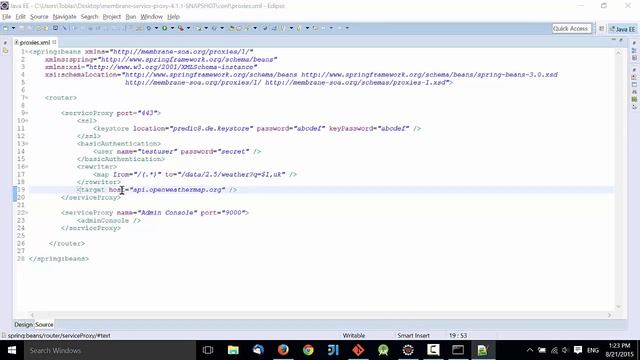Click the "19 : 53" cursor position status
Image resolution: width=640 pixels, height=360 pixels.
pyautogui.click(x=458, y=336)
